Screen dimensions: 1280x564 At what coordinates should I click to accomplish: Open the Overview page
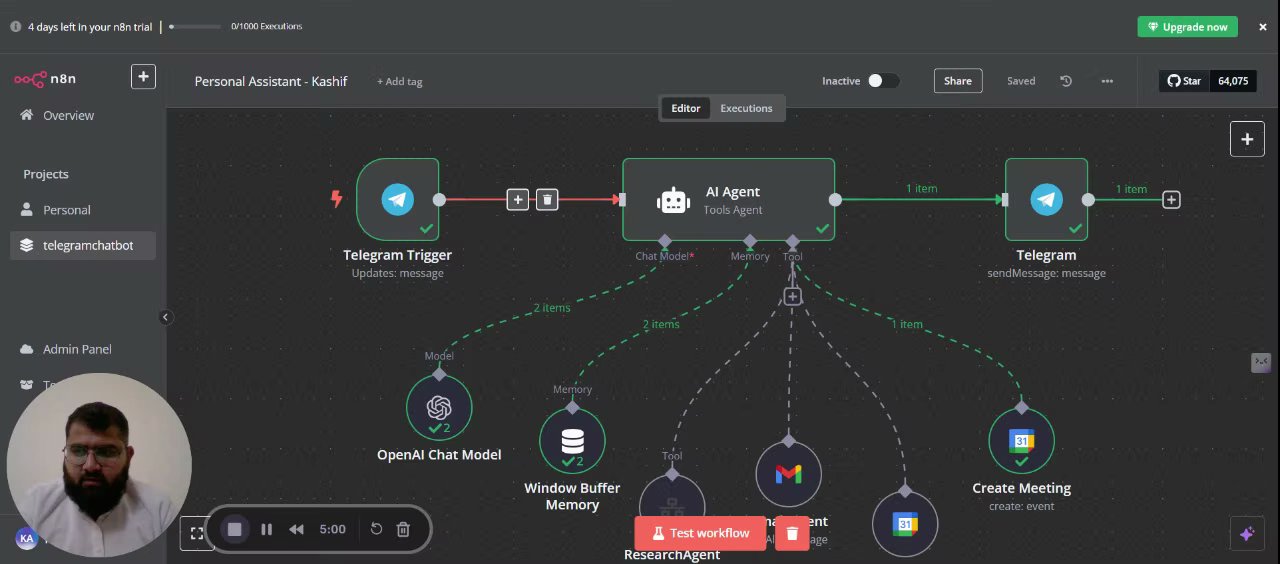[x=57, y=116]
